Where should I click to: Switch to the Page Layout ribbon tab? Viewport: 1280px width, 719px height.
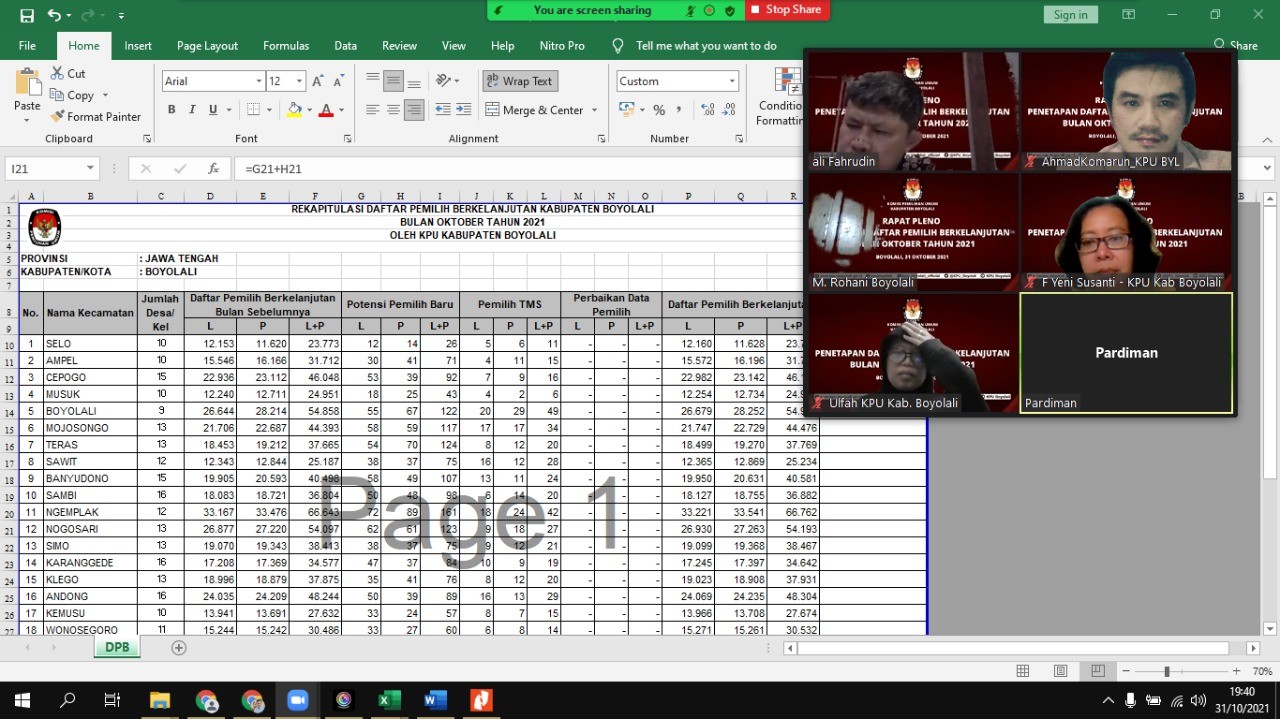pos(207,46)
